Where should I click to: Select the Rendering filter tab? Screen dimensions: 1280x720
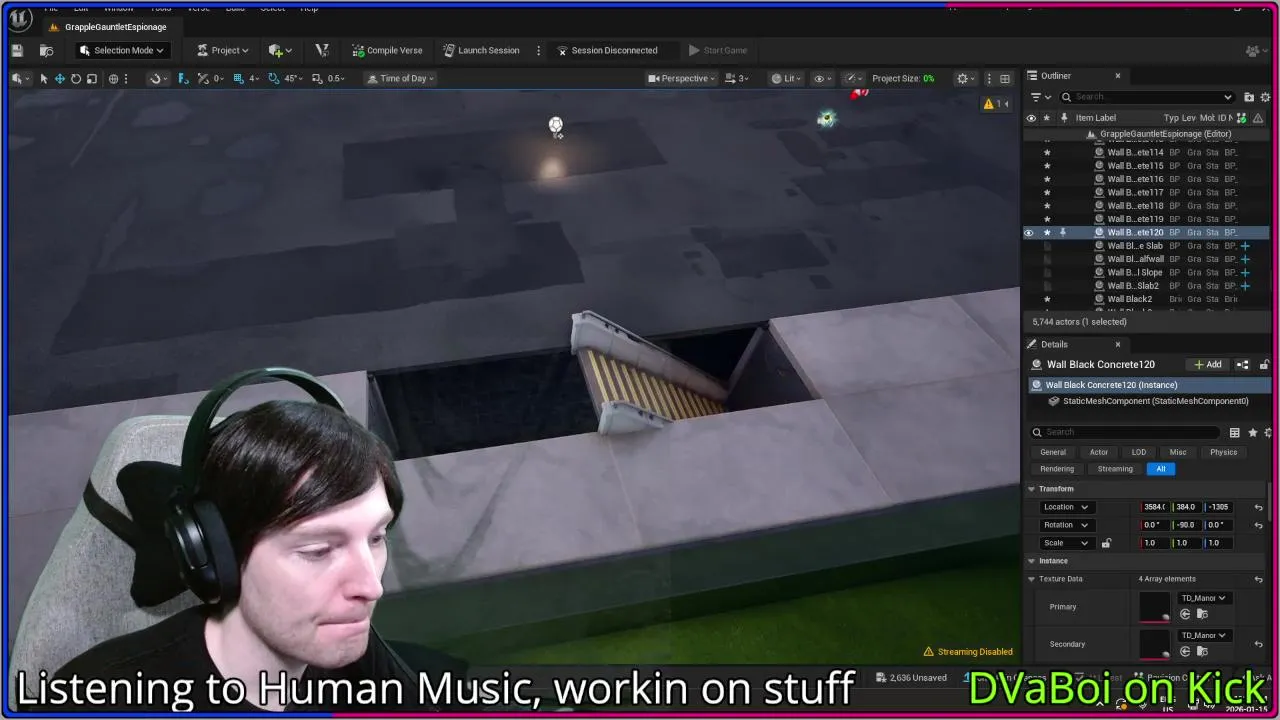pos(1057,469)
